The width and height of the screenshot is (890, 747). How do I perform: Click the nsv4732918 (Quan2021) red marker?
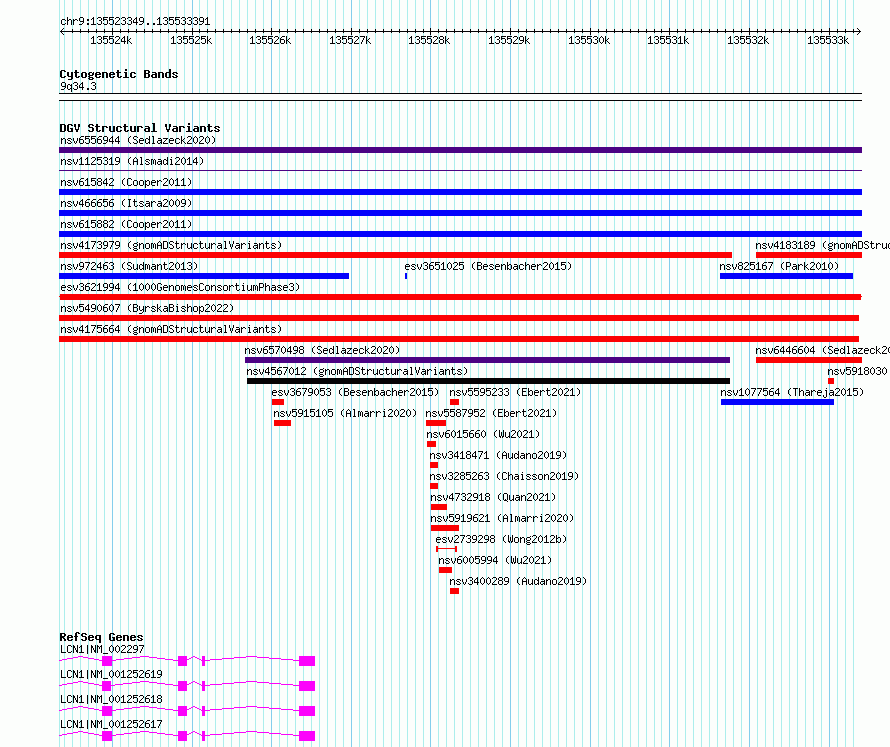(439, 507)
